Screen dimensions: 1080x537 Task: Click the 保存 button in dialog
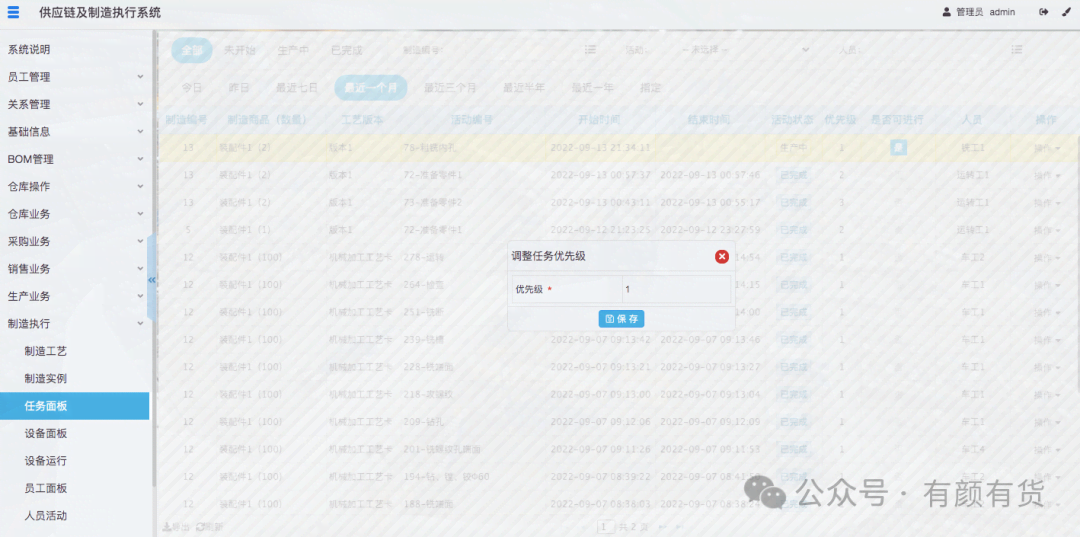[621, 319]
